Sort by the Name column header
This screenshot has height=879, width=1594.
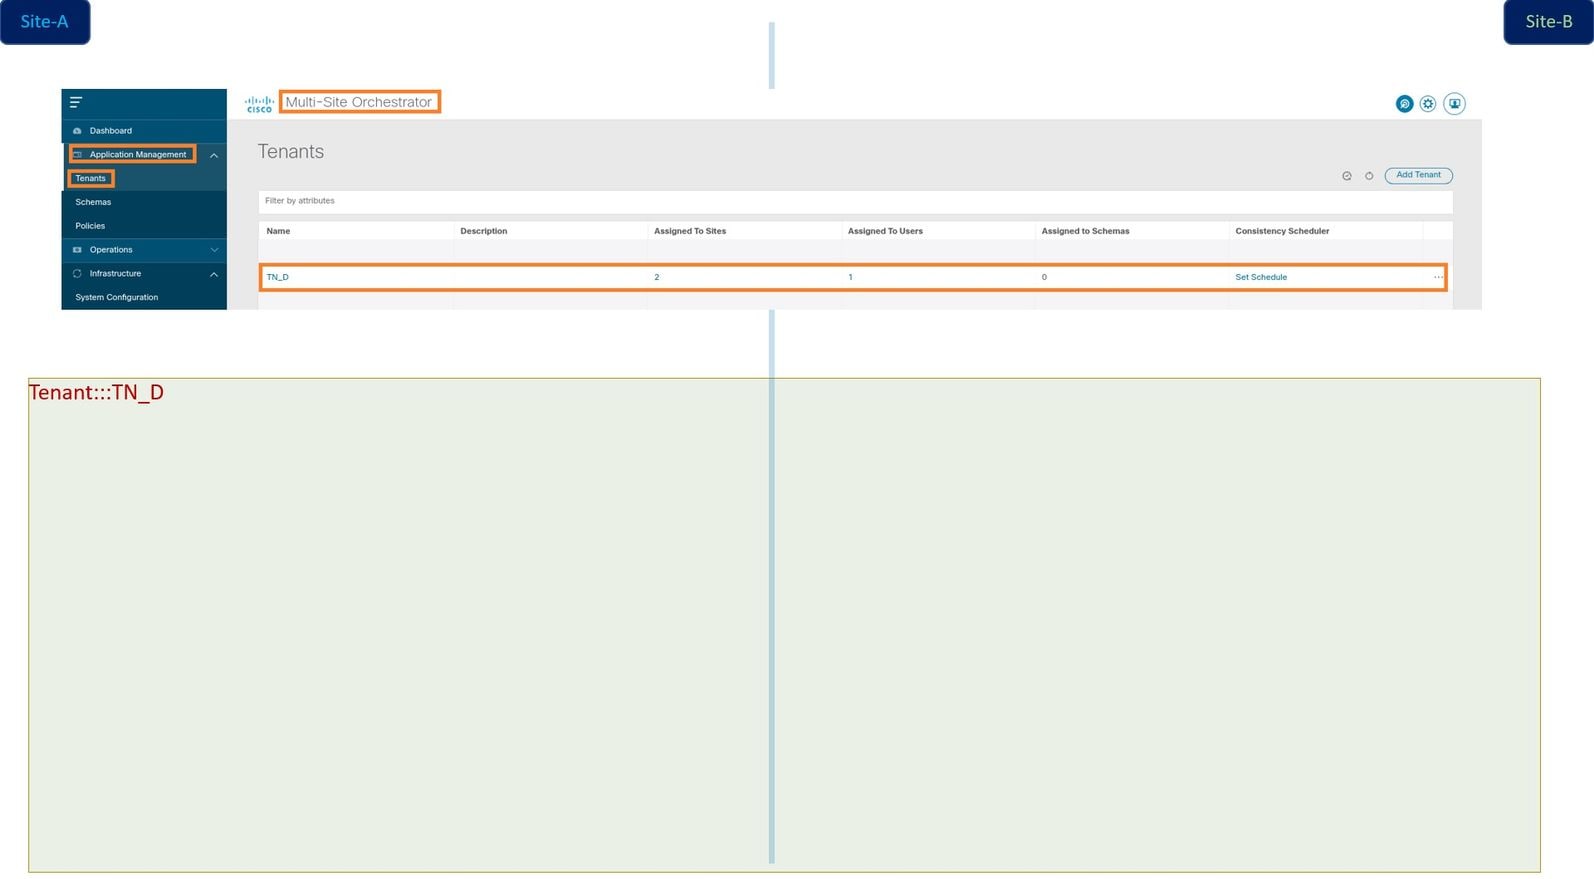278,231
